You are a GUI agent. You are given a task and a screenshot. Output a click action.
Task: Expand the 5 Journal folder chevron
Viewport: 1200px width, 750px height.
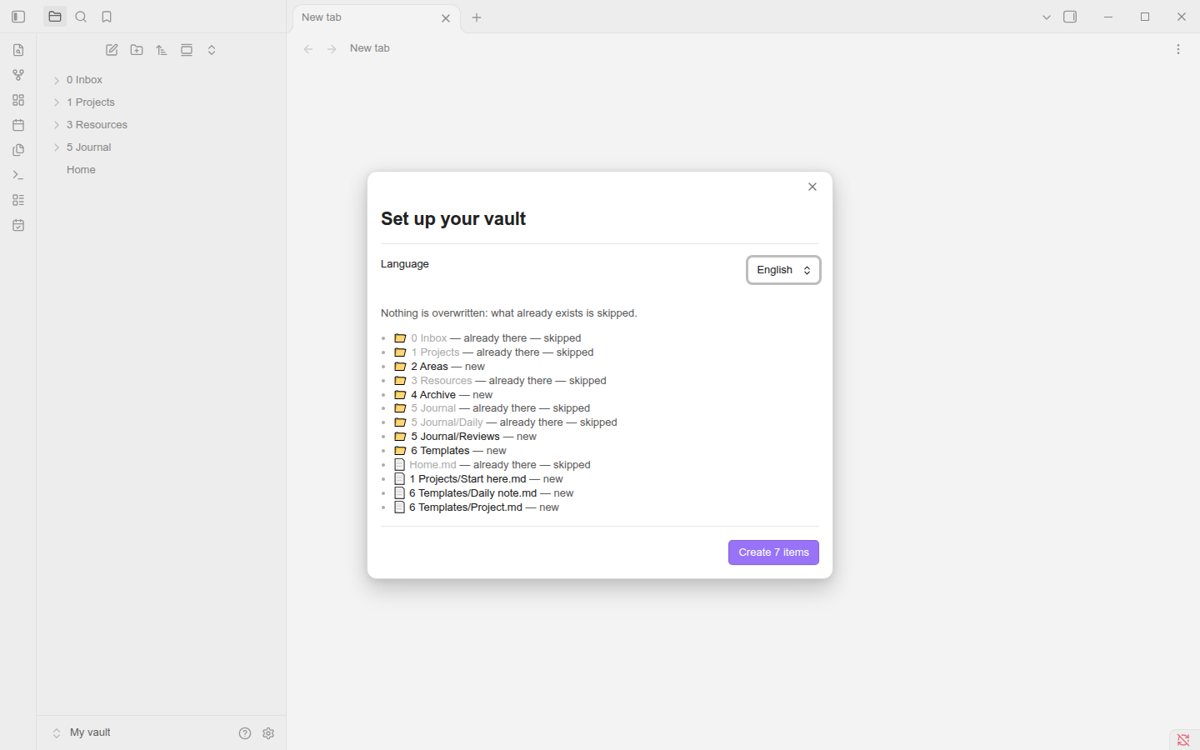click(x=56, y=148)
